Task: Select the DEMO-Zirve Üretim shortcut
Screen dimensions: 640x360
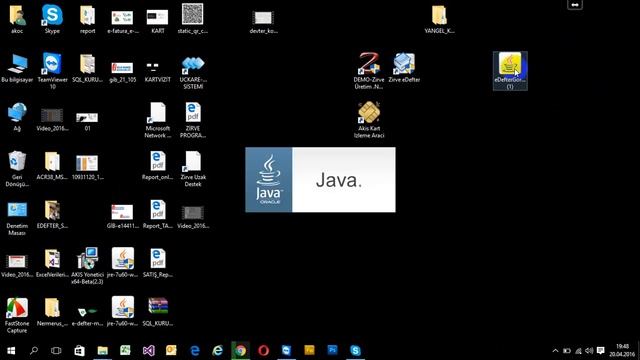Action: (x=369, y=71)
